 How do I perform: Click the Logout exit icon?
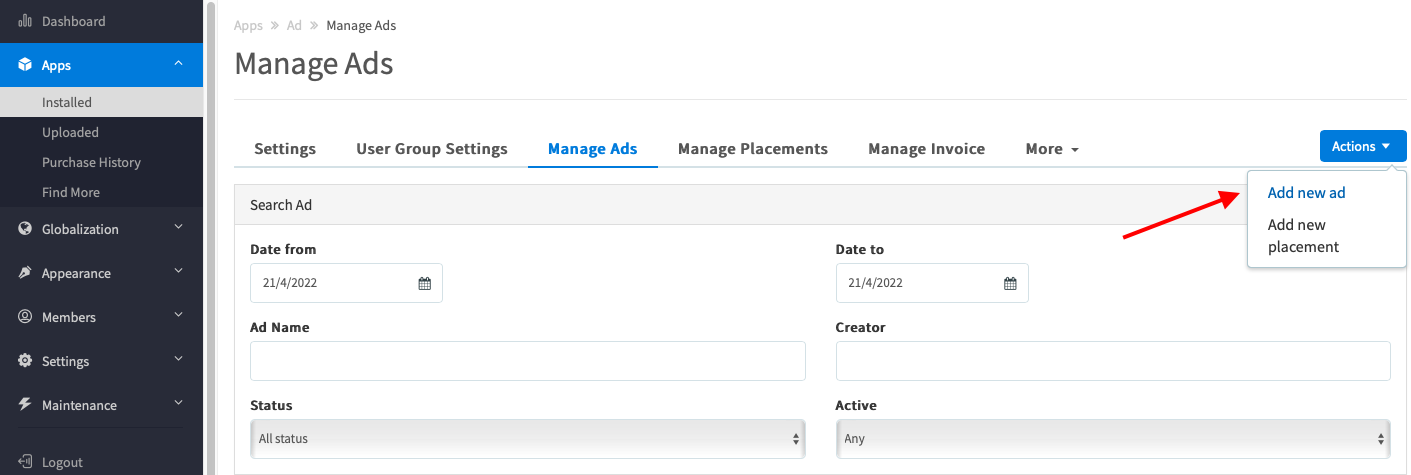(25, 462)
